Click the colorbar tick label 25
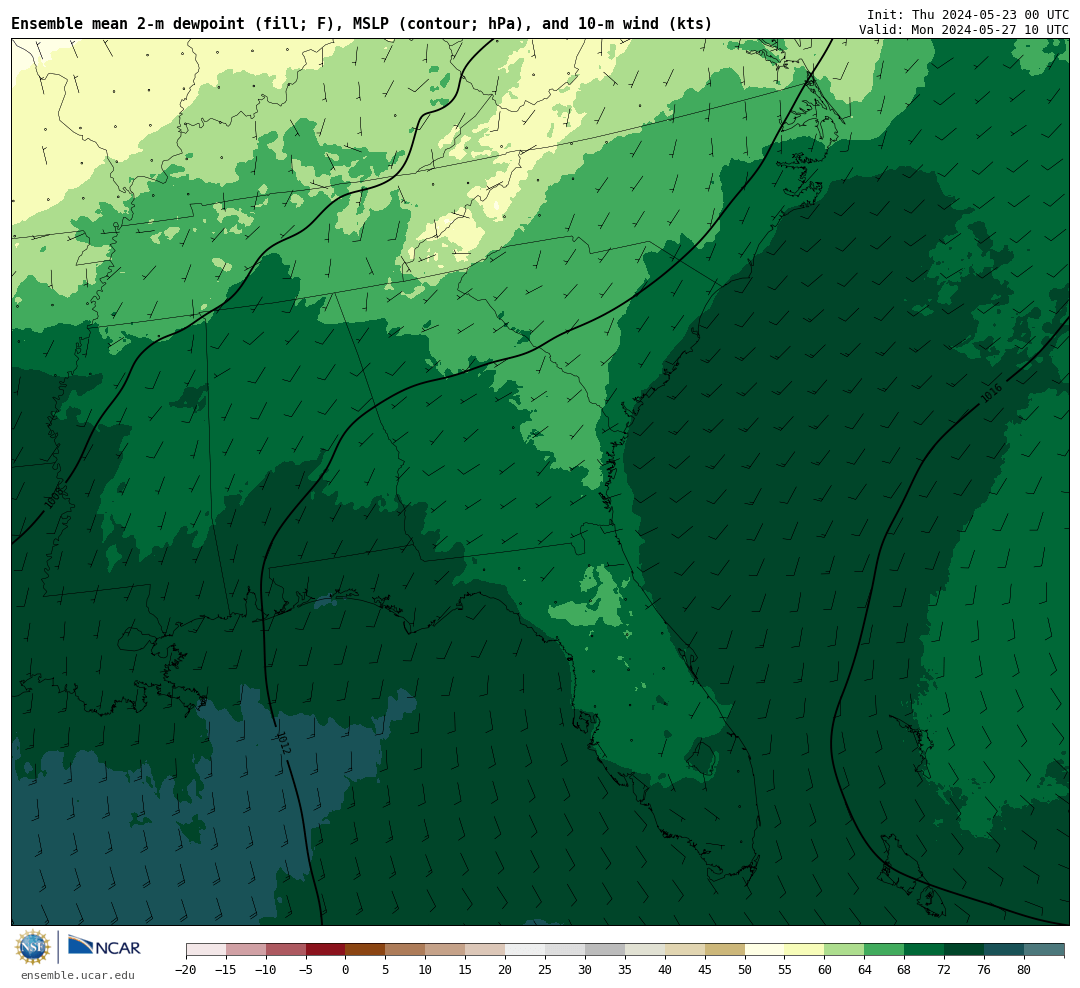The width and height of the screenshot is (1080, 988). pyautogui.click(x=545, y=970)
